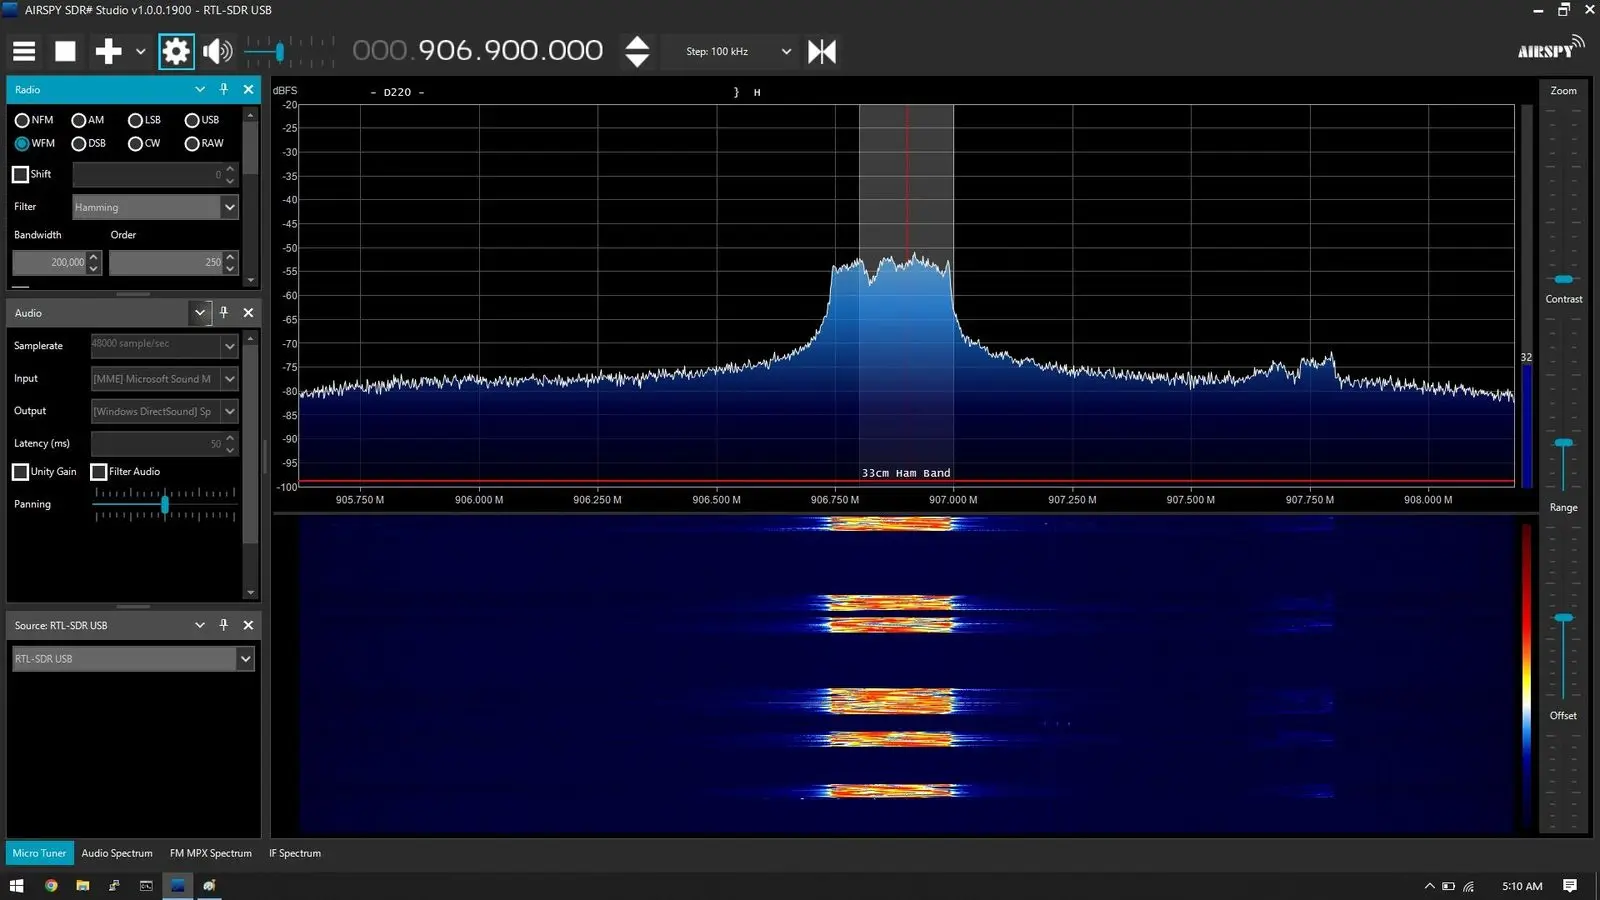Pin the Audio panel
The height and width of the screenshot is (900, 1600).
(x=224, y=312)
